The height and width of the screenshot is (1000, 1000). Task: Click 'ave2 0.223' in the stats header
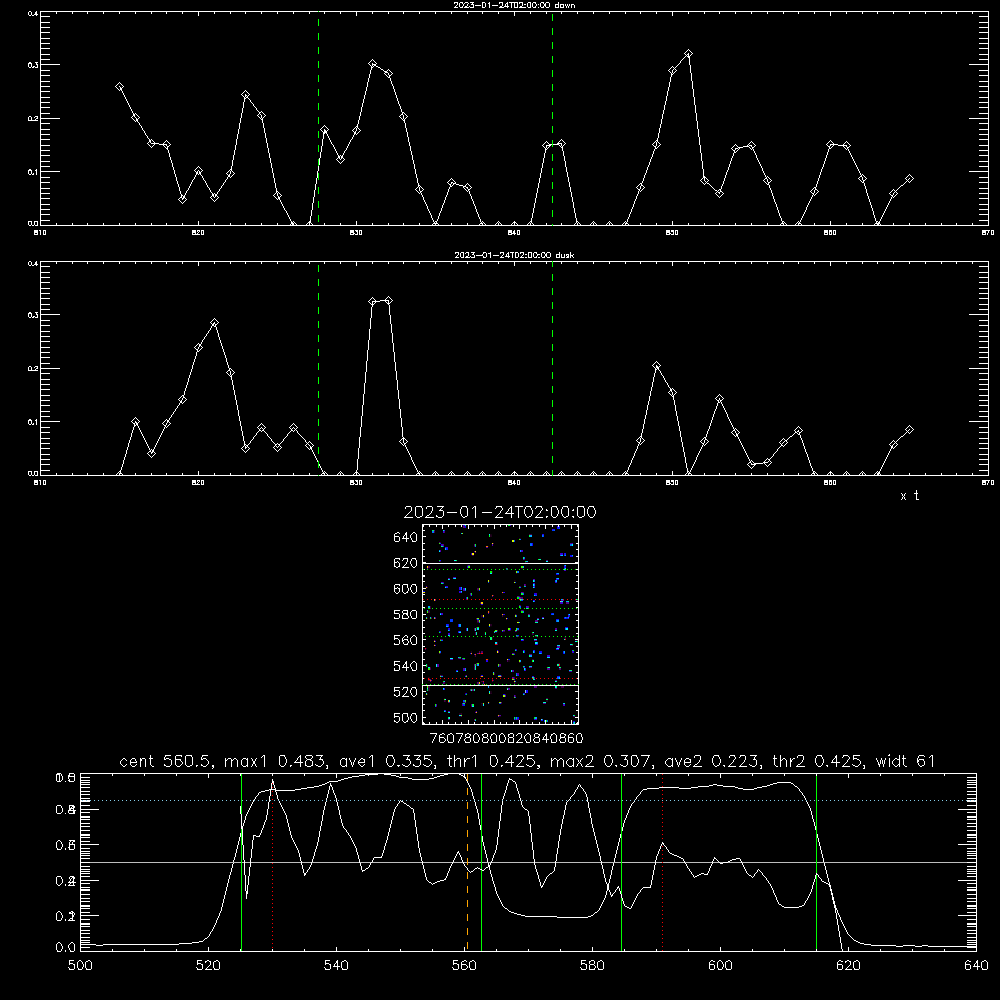[710, 761]
